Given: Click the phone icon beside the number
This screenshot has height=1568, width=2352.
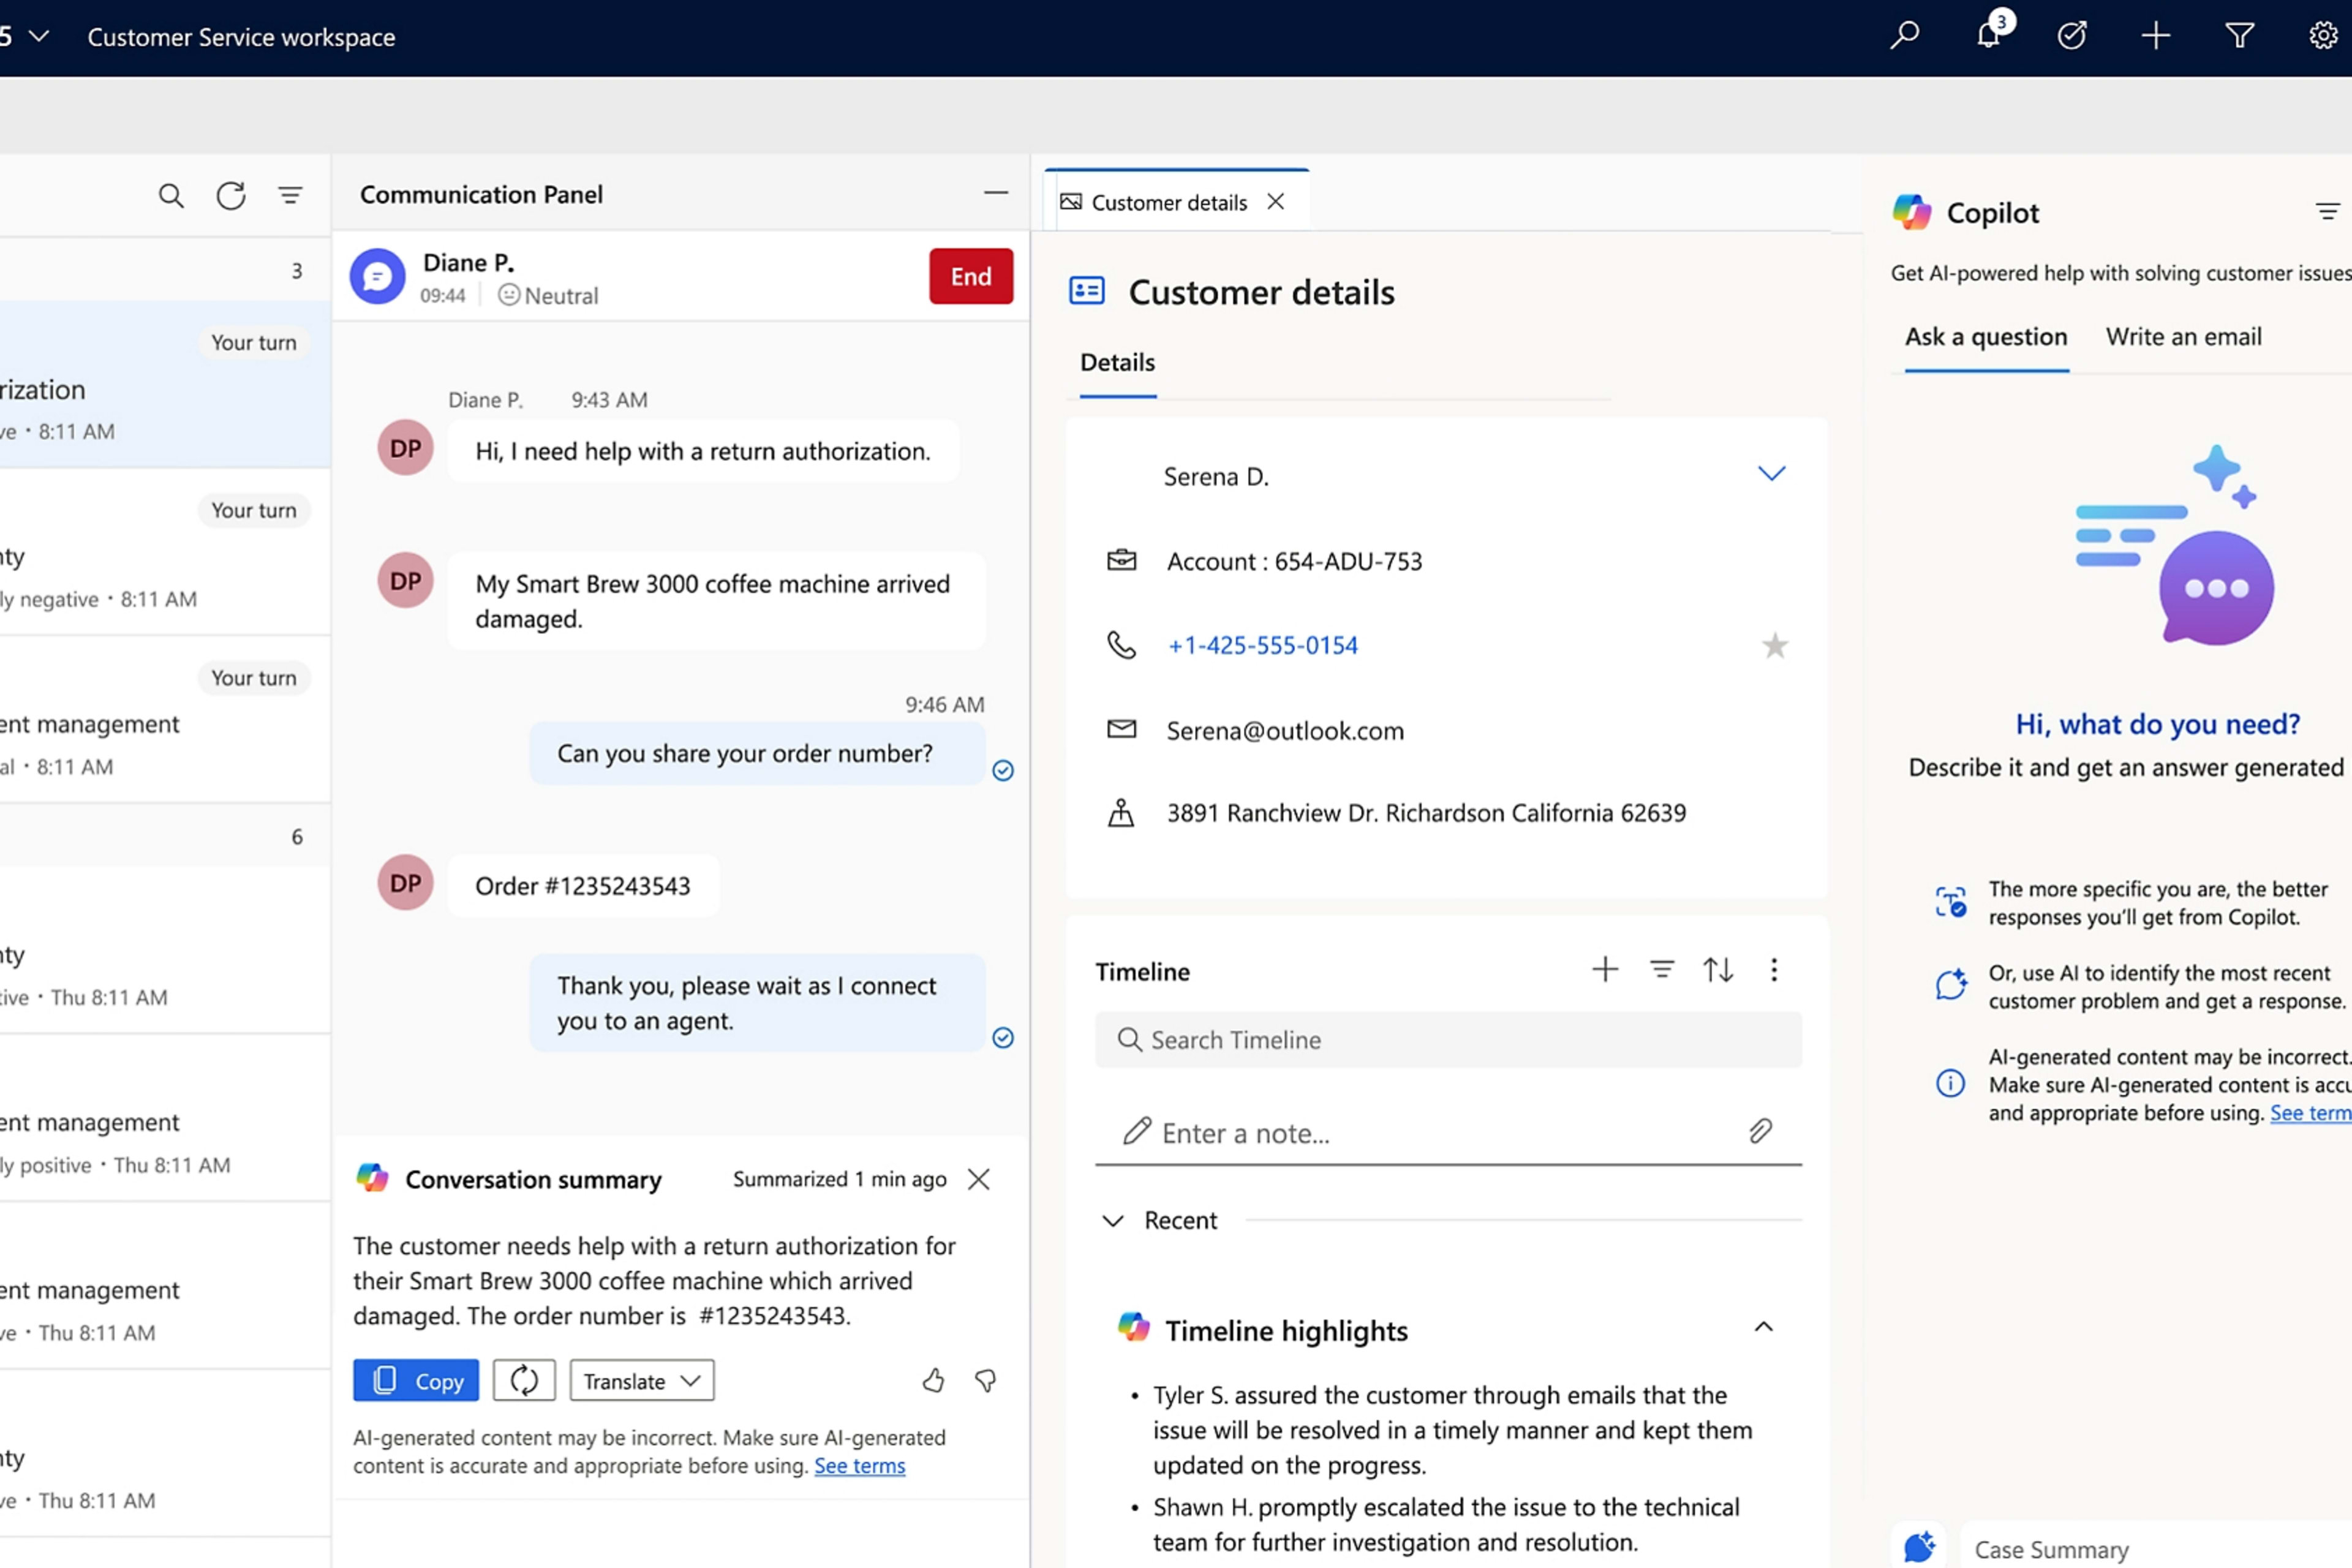Looking at the screenshot, I should click(1121, 646).
